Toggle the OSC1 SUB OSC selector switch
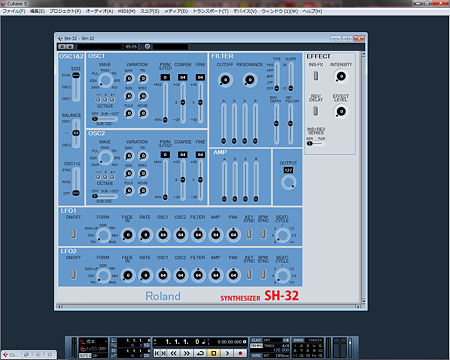Viewport: 450px width, 360px height. click(x=104, y=119)
